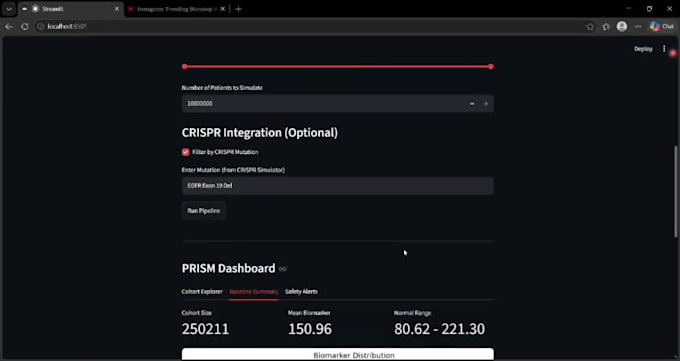Decrease patients count with minus stepper
Image resolution: width=680 pixels, height=361 pixels.
[472, 104]
